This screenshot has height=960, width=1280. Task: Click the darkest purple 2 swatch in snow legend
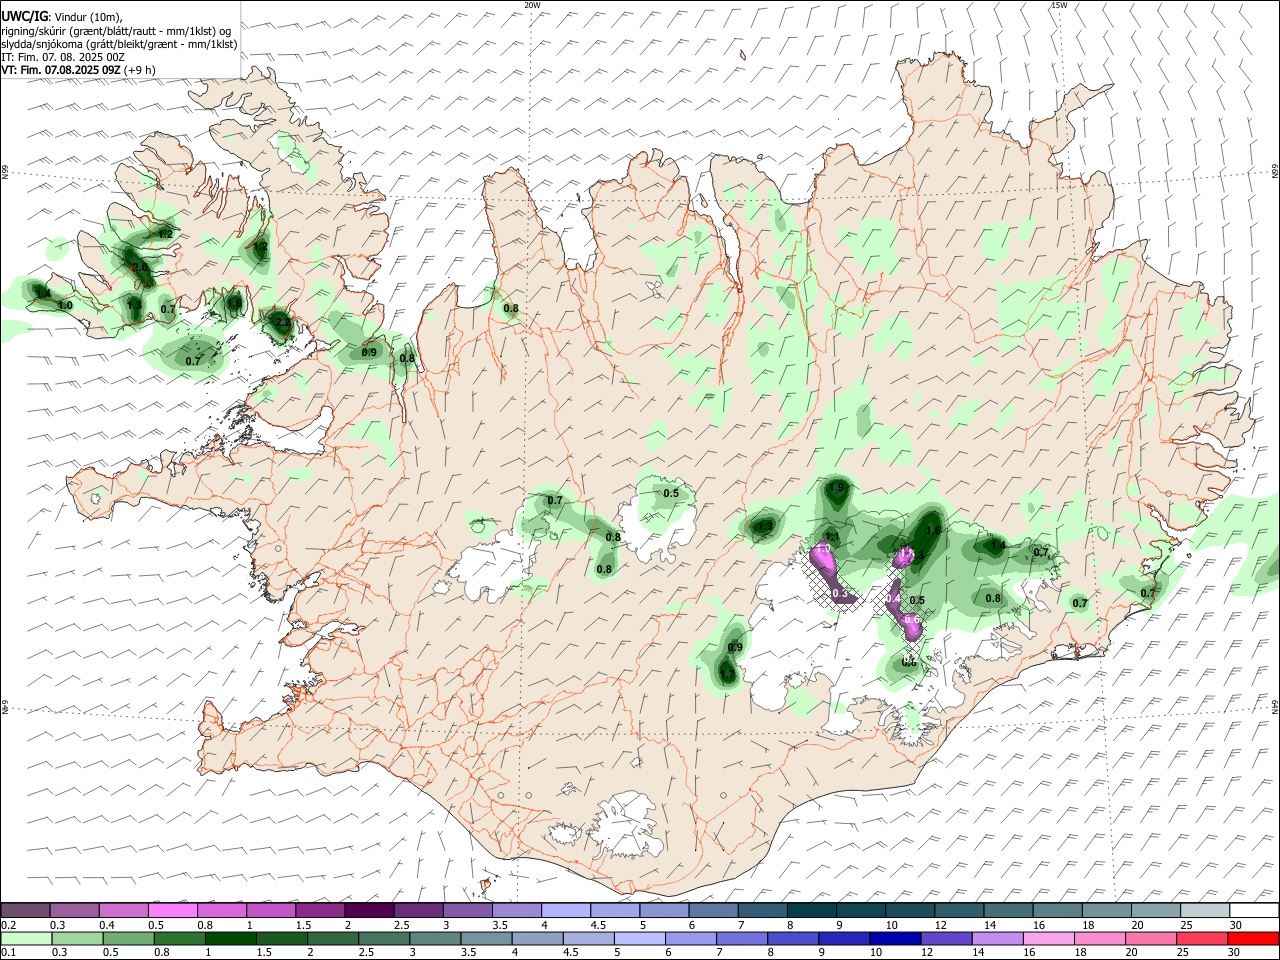click(369, 911)
